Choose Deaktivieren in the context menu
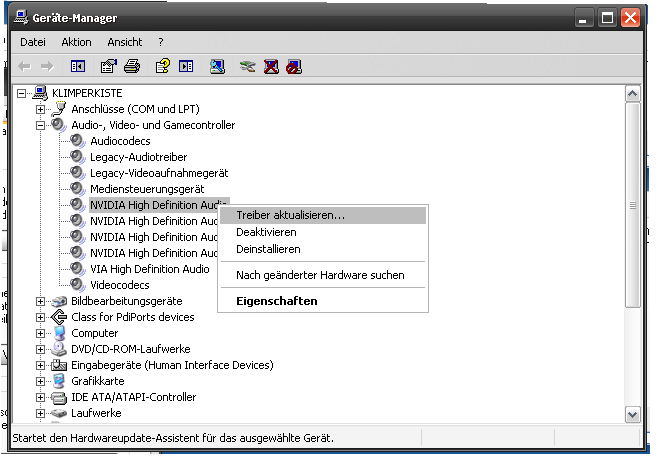This screenshot has height=464, width=660. [x=323, y=232]
